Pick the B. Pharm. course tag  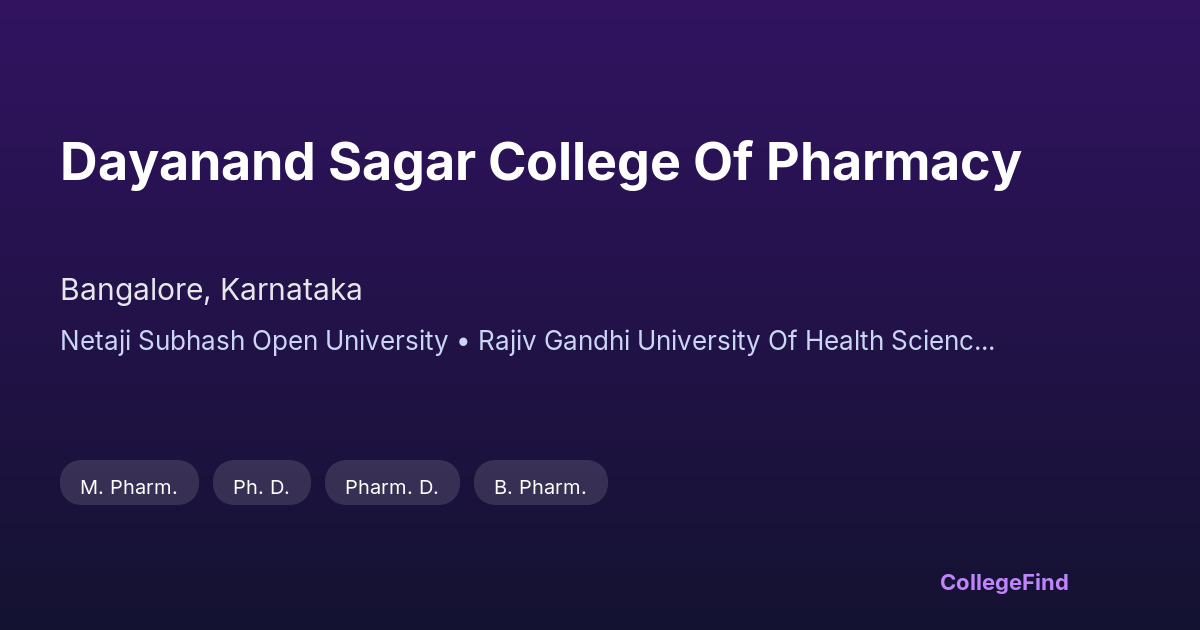click(540, 487)
